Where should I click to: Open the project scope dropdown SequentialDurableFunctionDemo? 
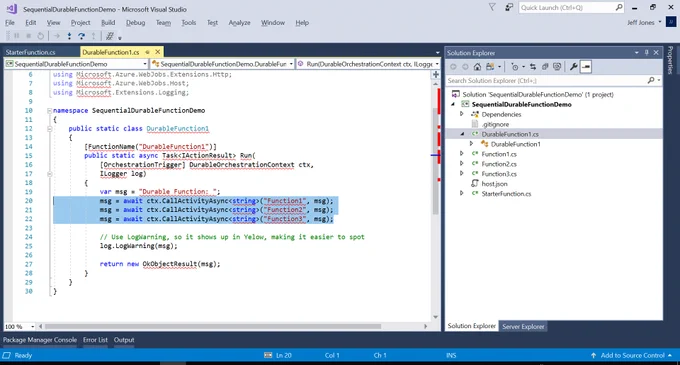tap(76, 64)
